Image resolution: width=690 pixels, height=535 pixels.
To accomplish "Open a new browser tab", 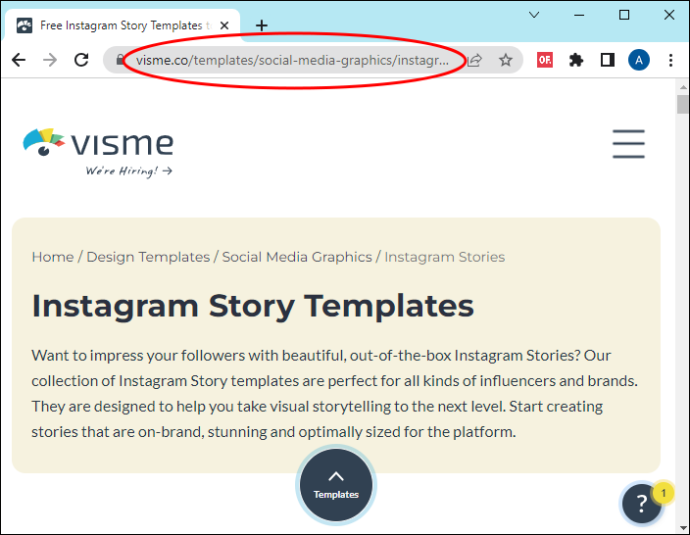I will coord(261,26).
